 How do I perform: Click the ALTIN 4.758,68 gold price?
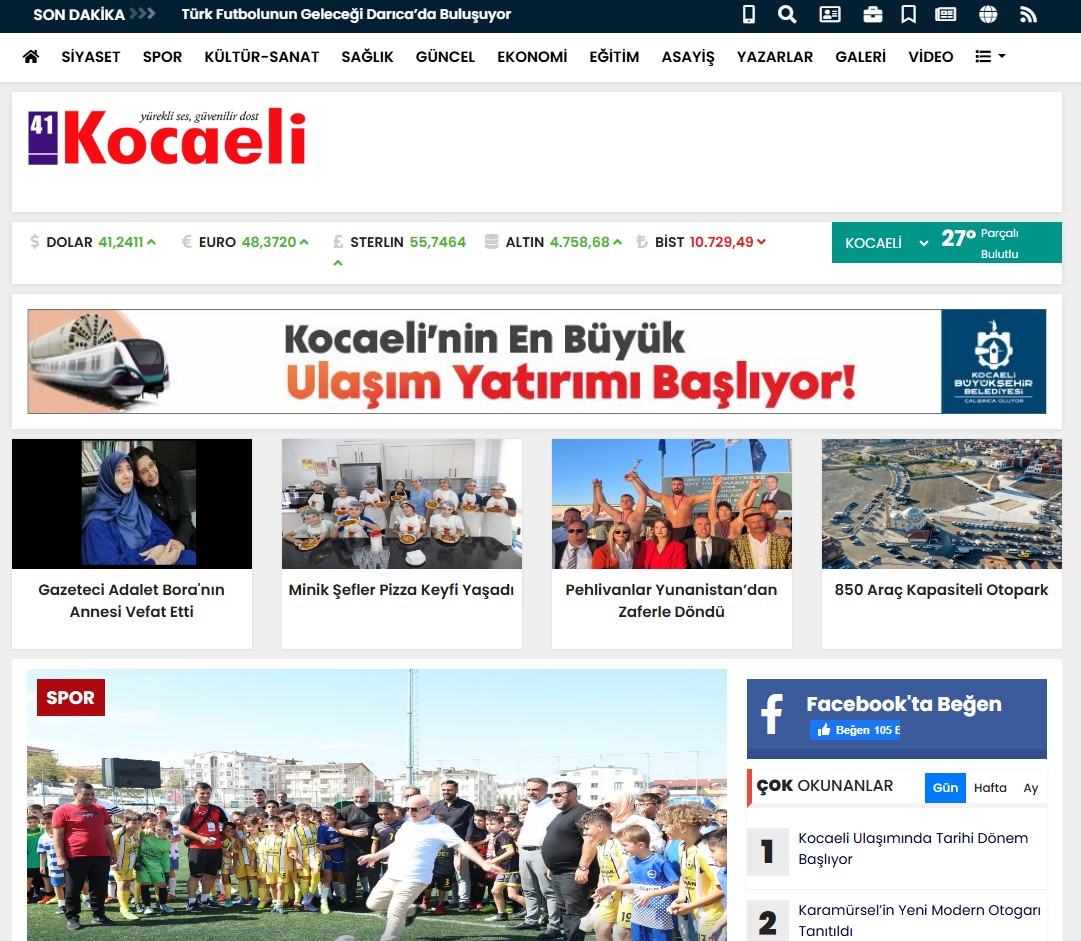pos(564,242)
